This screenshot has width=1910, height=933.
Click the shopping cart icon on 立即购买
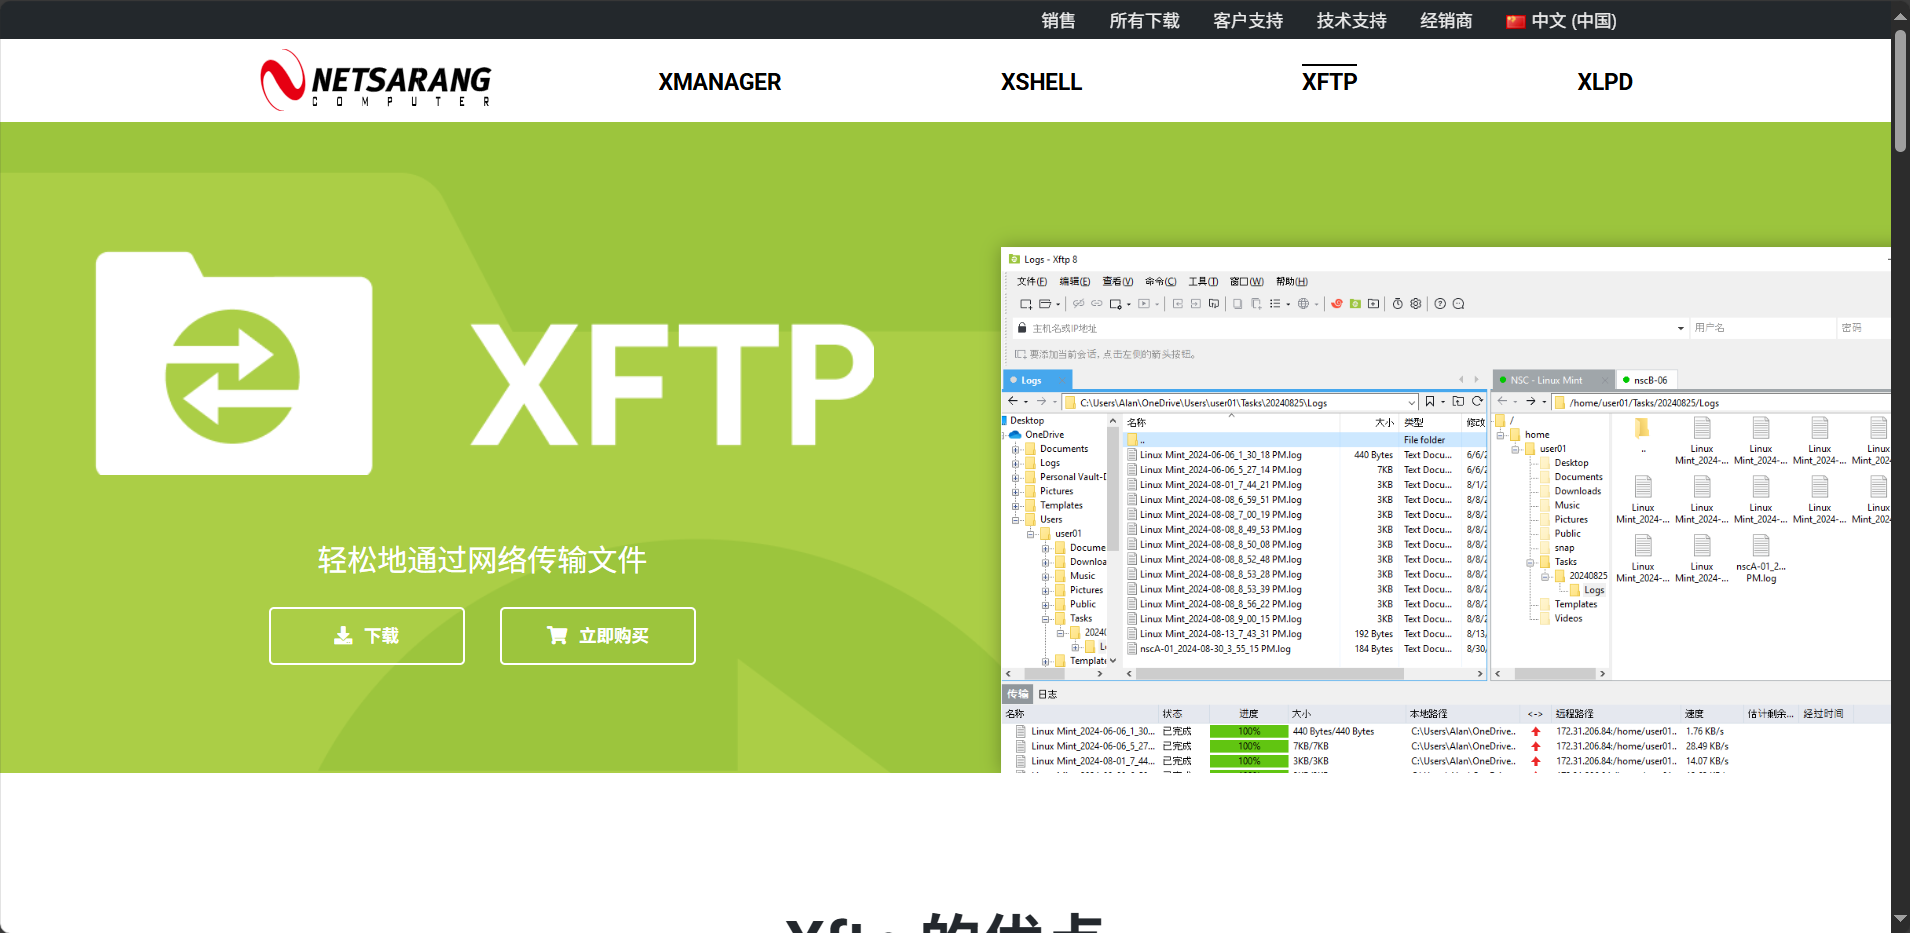(557, 636)
